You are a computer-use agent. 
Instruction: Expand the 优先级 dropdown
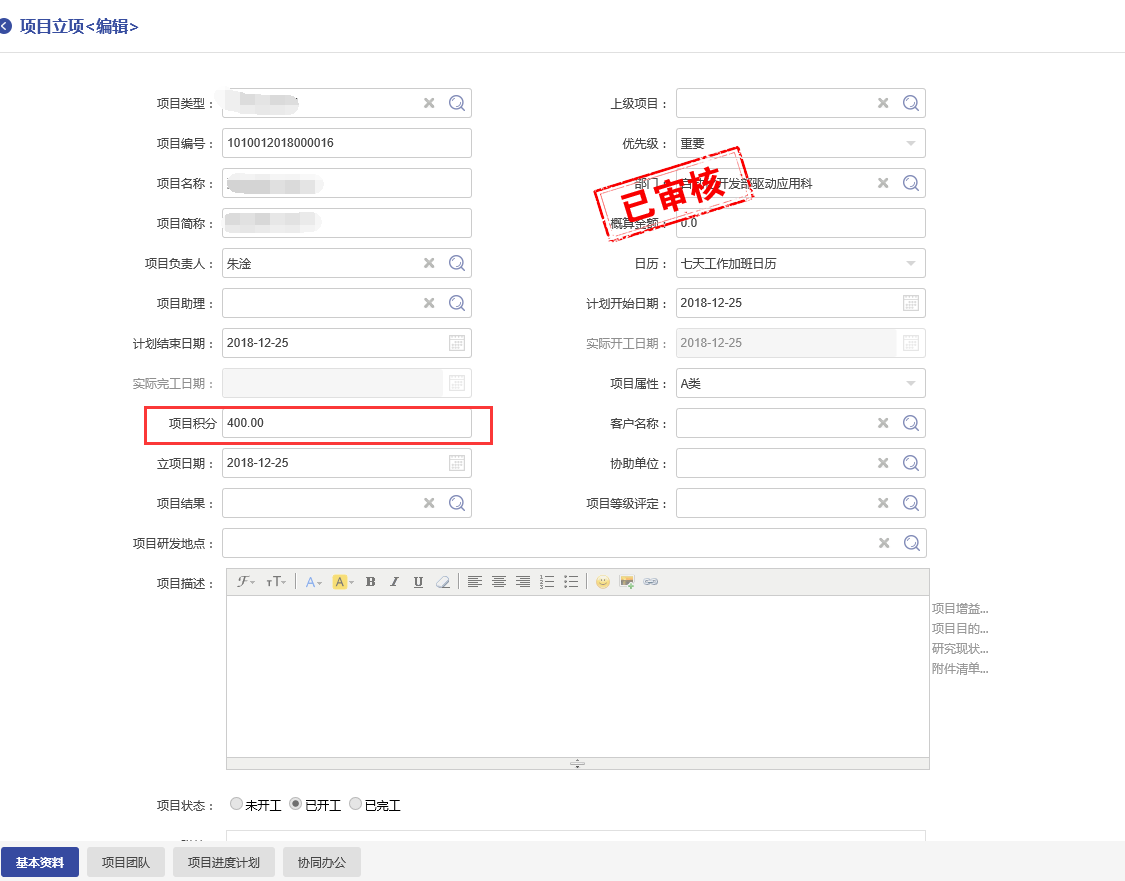point(910,143)
